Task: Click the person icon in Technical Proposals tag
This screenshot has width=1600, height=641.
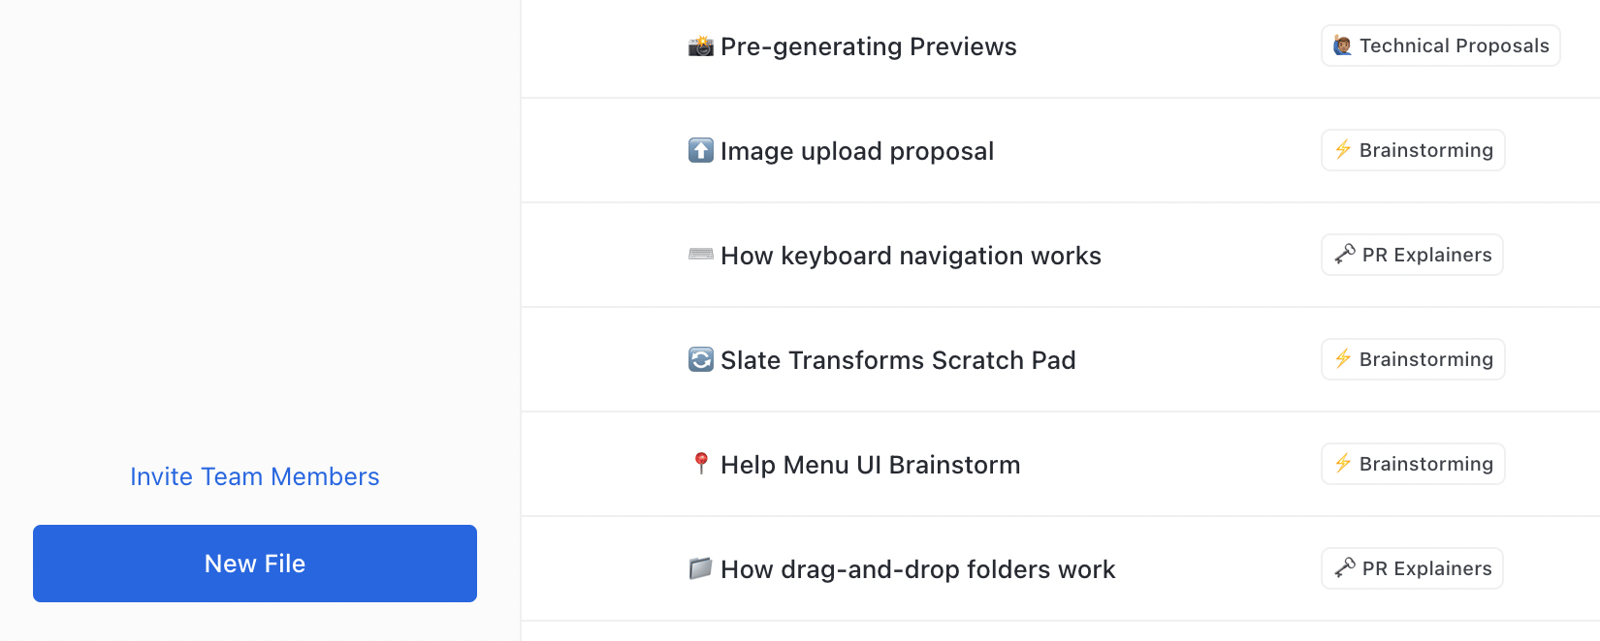Action: click(1343, 46)
